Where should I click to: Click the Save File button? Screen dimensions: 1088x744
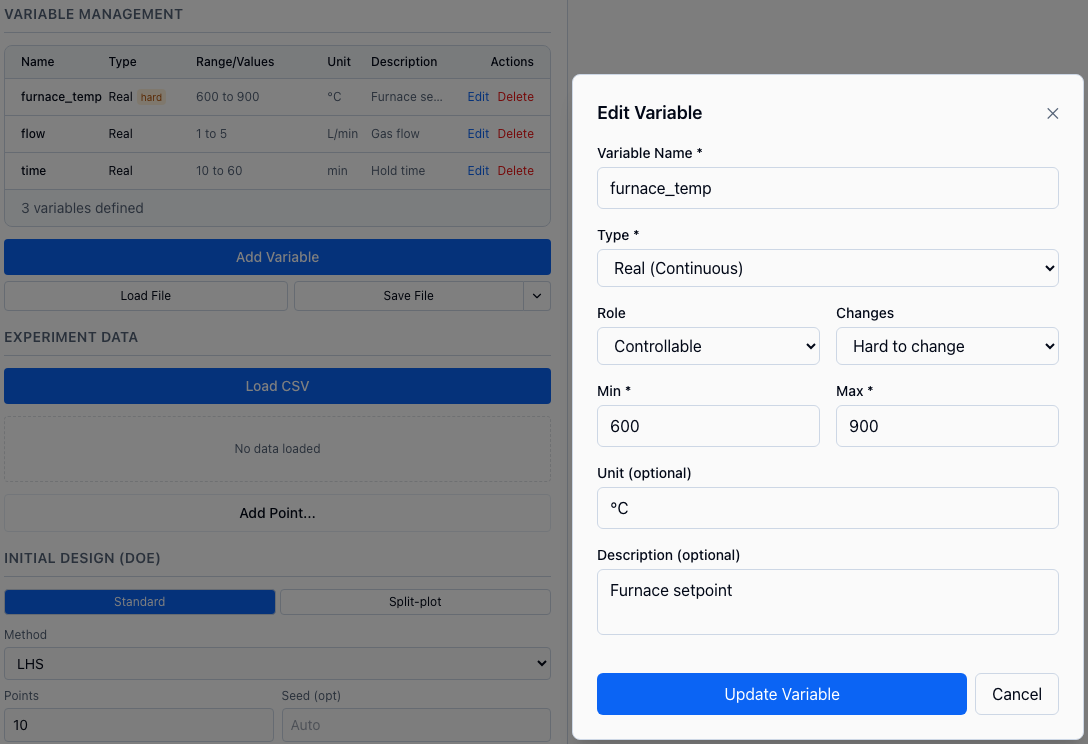(409, 296)
